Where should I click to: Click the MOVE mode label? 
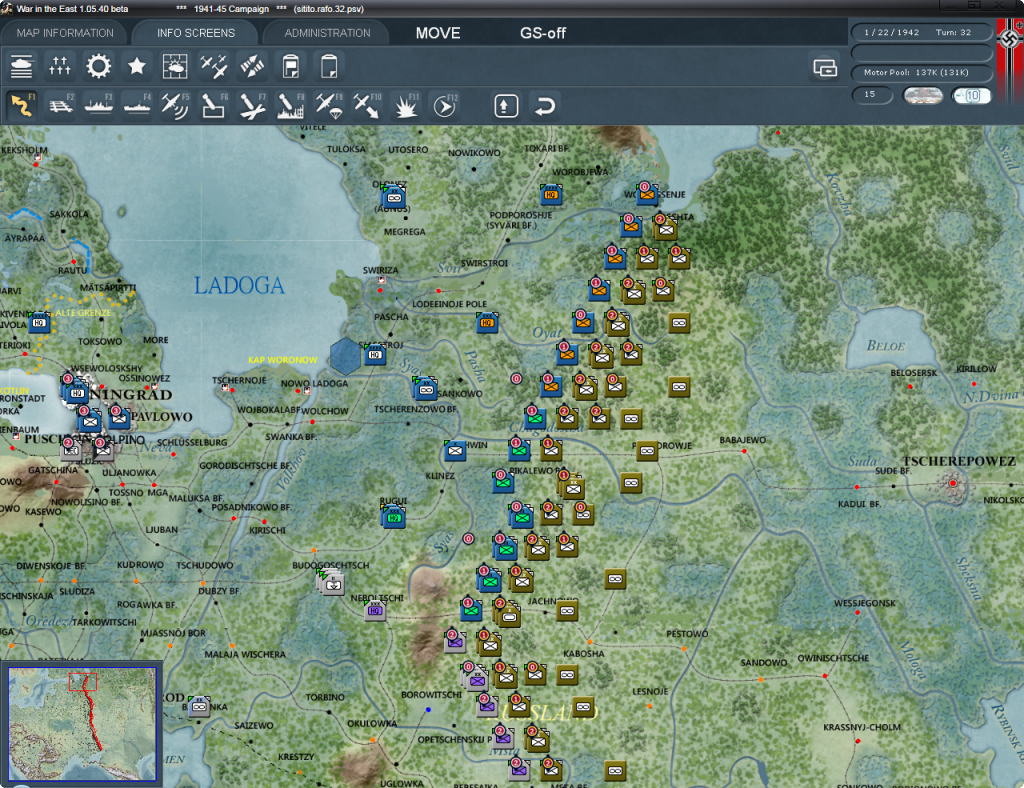438,33
